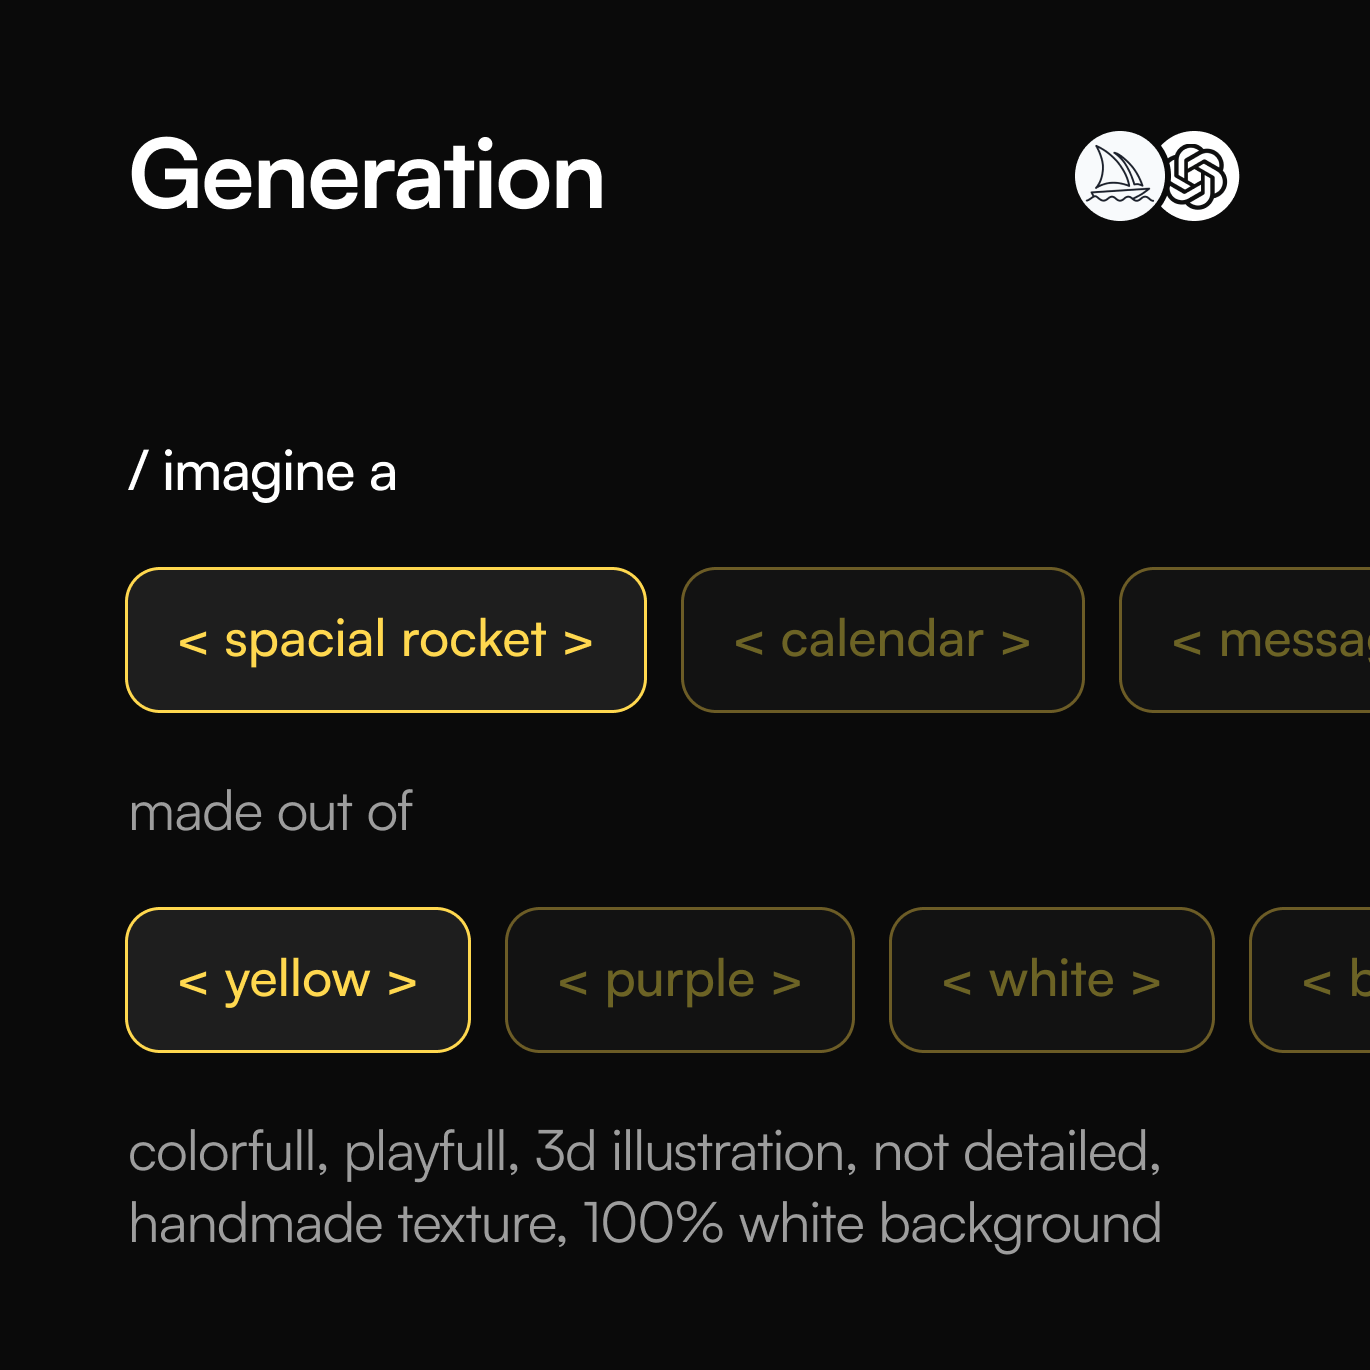
Task: Choose the yellow material option
Action: (x=297, y=980)
